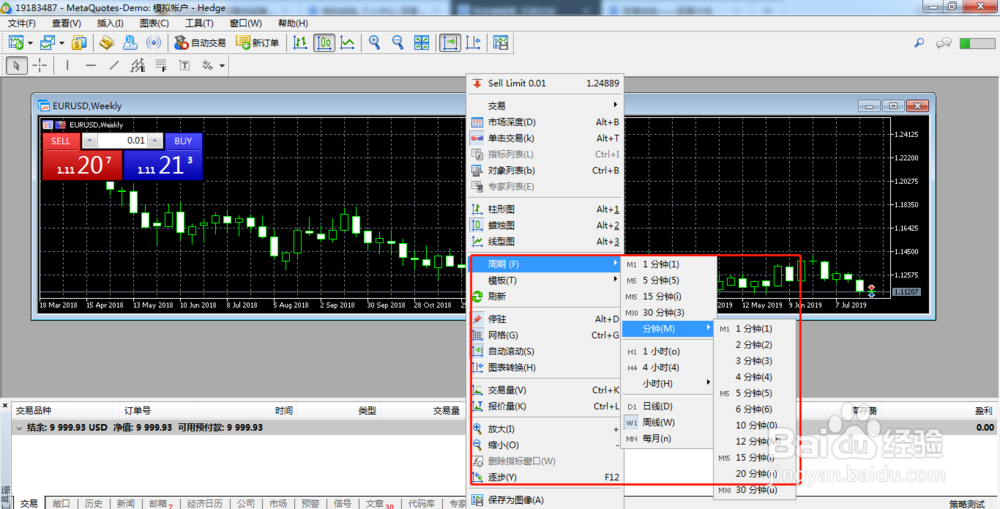
Task: Select the cursor arrow tool
Action: [x=17, y=65]
